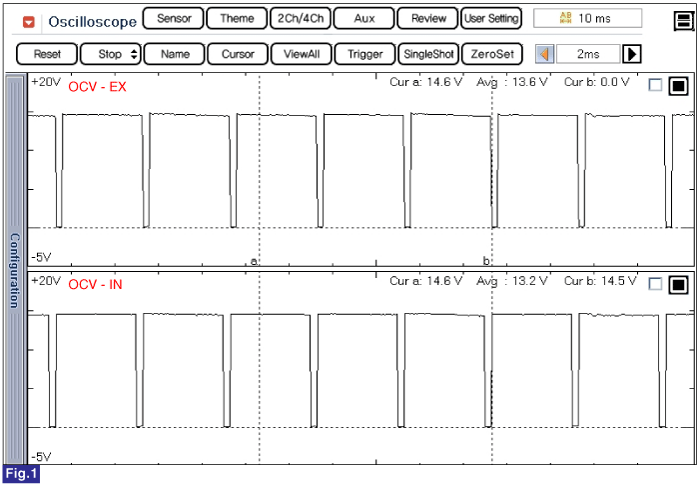Screen dimensions: 700x487
Task: Click the Name button
Action: point(175,54)
